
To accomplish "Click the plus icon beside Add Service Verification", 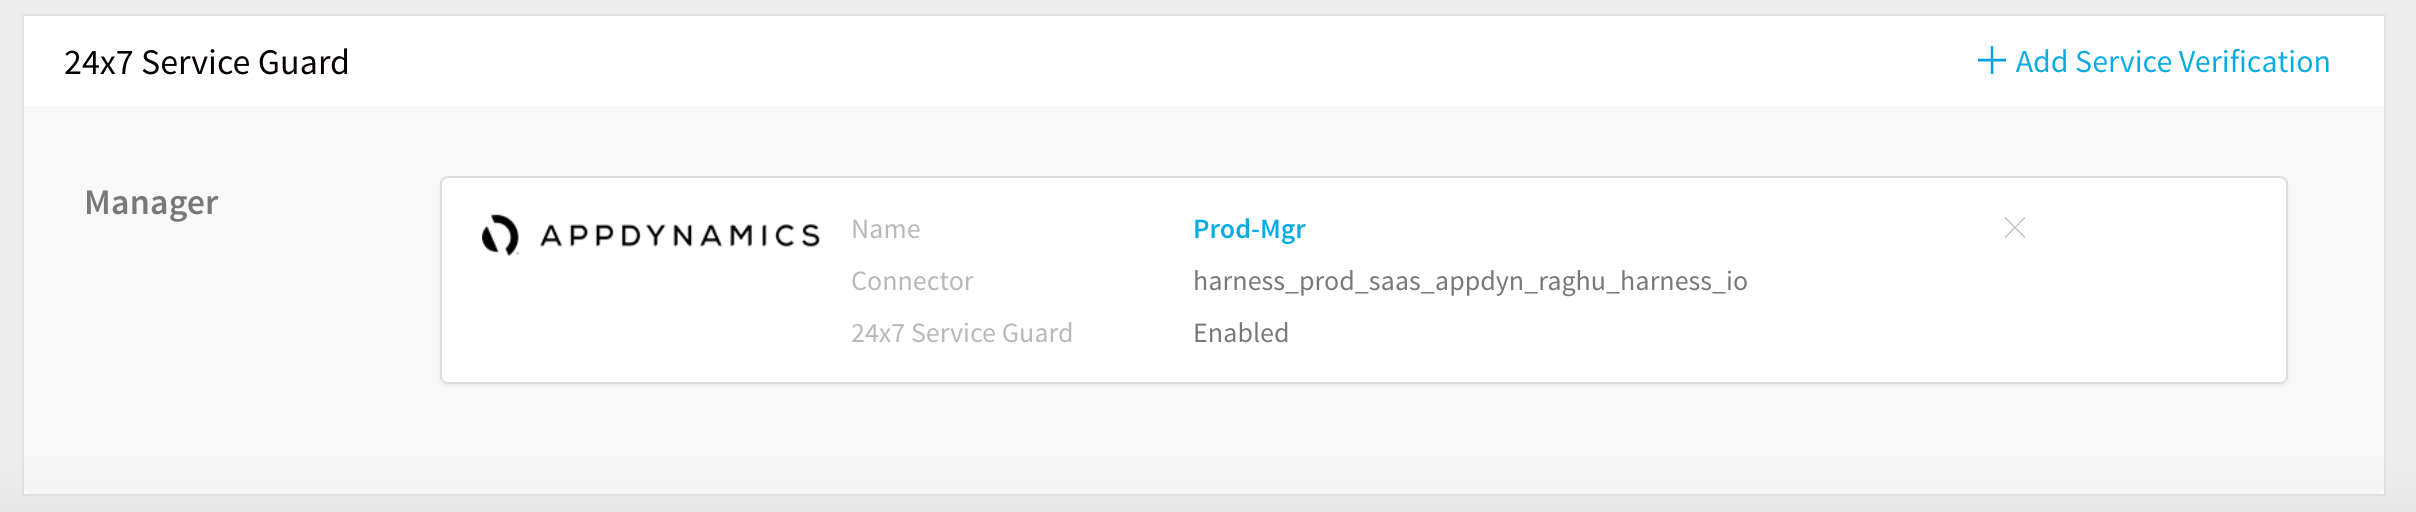I will tap(1991, 61).
